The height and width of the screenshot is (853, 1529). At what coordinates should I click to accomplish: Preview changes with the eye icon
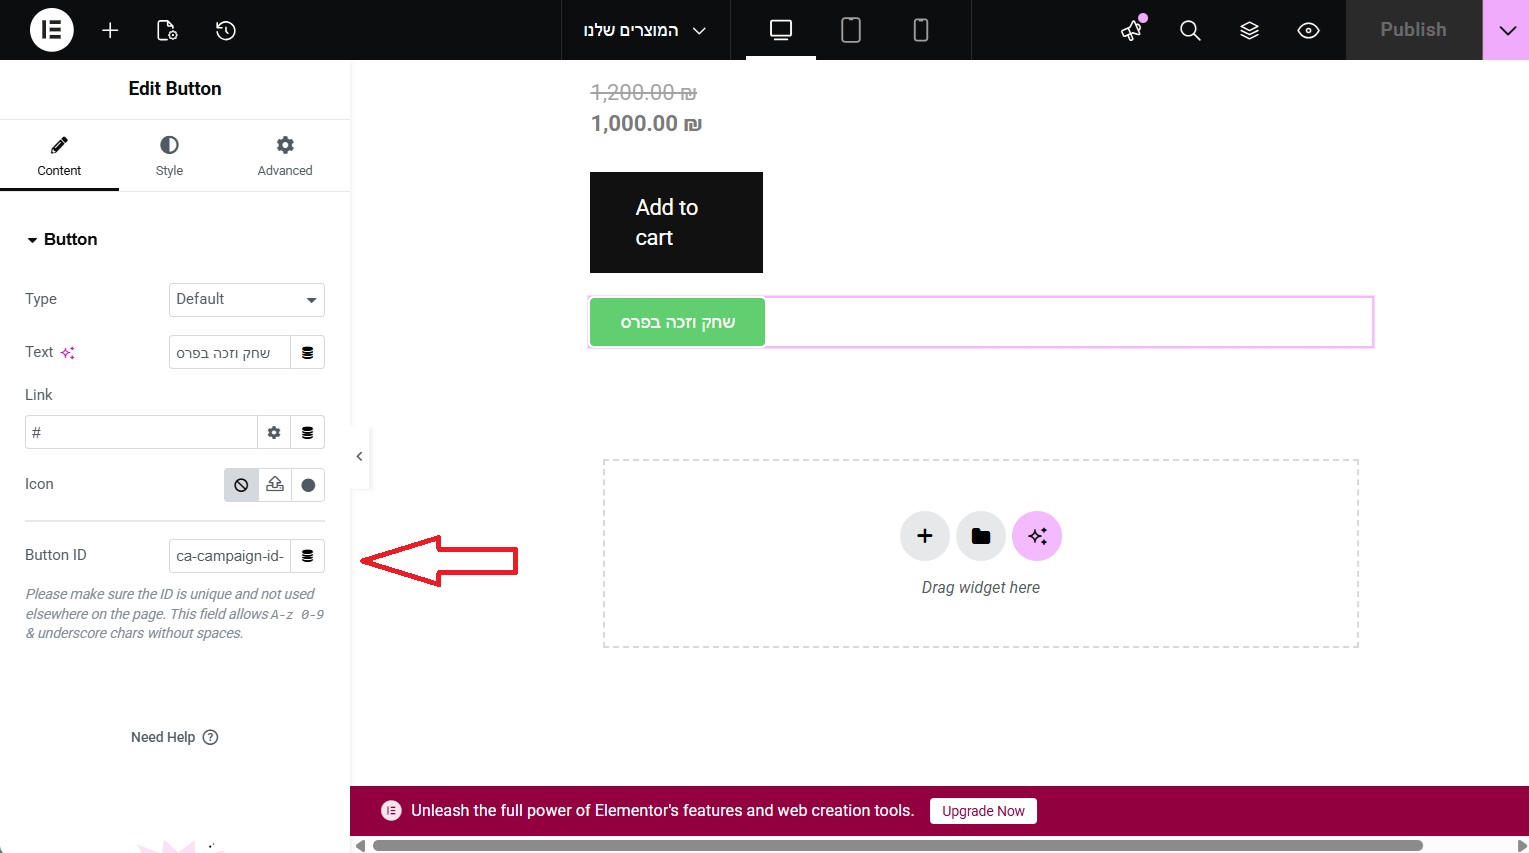(1308, 30)
